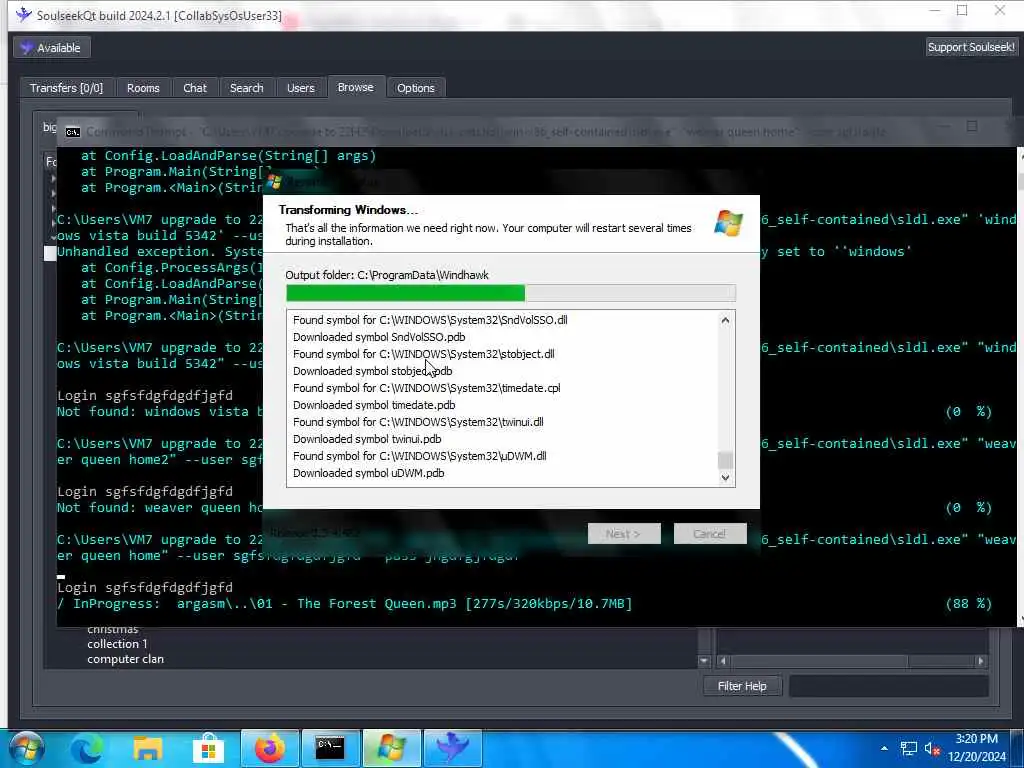Image resolution: width=1024 pixels, height=768 pixels.
Task: Switch to Command Prompt taskbar icon
Action: [330, 748]
